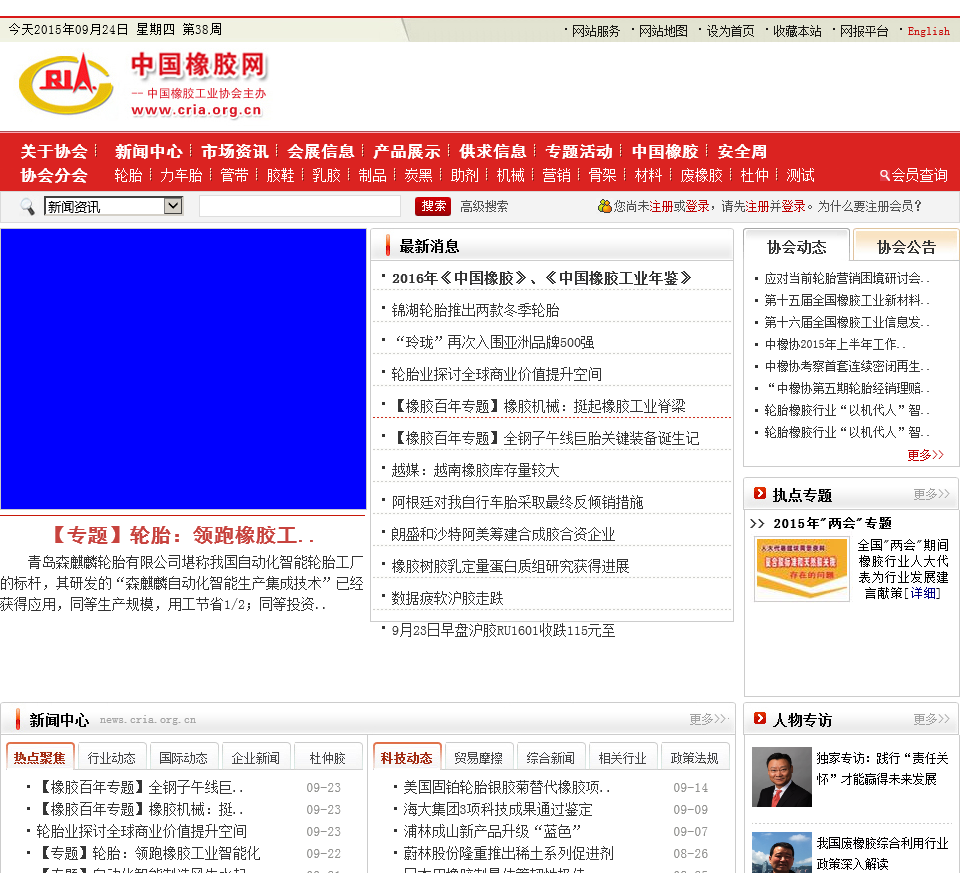Select the 轮胎 branch link
This screenshot has height=873, width=960.
point(128,176)
